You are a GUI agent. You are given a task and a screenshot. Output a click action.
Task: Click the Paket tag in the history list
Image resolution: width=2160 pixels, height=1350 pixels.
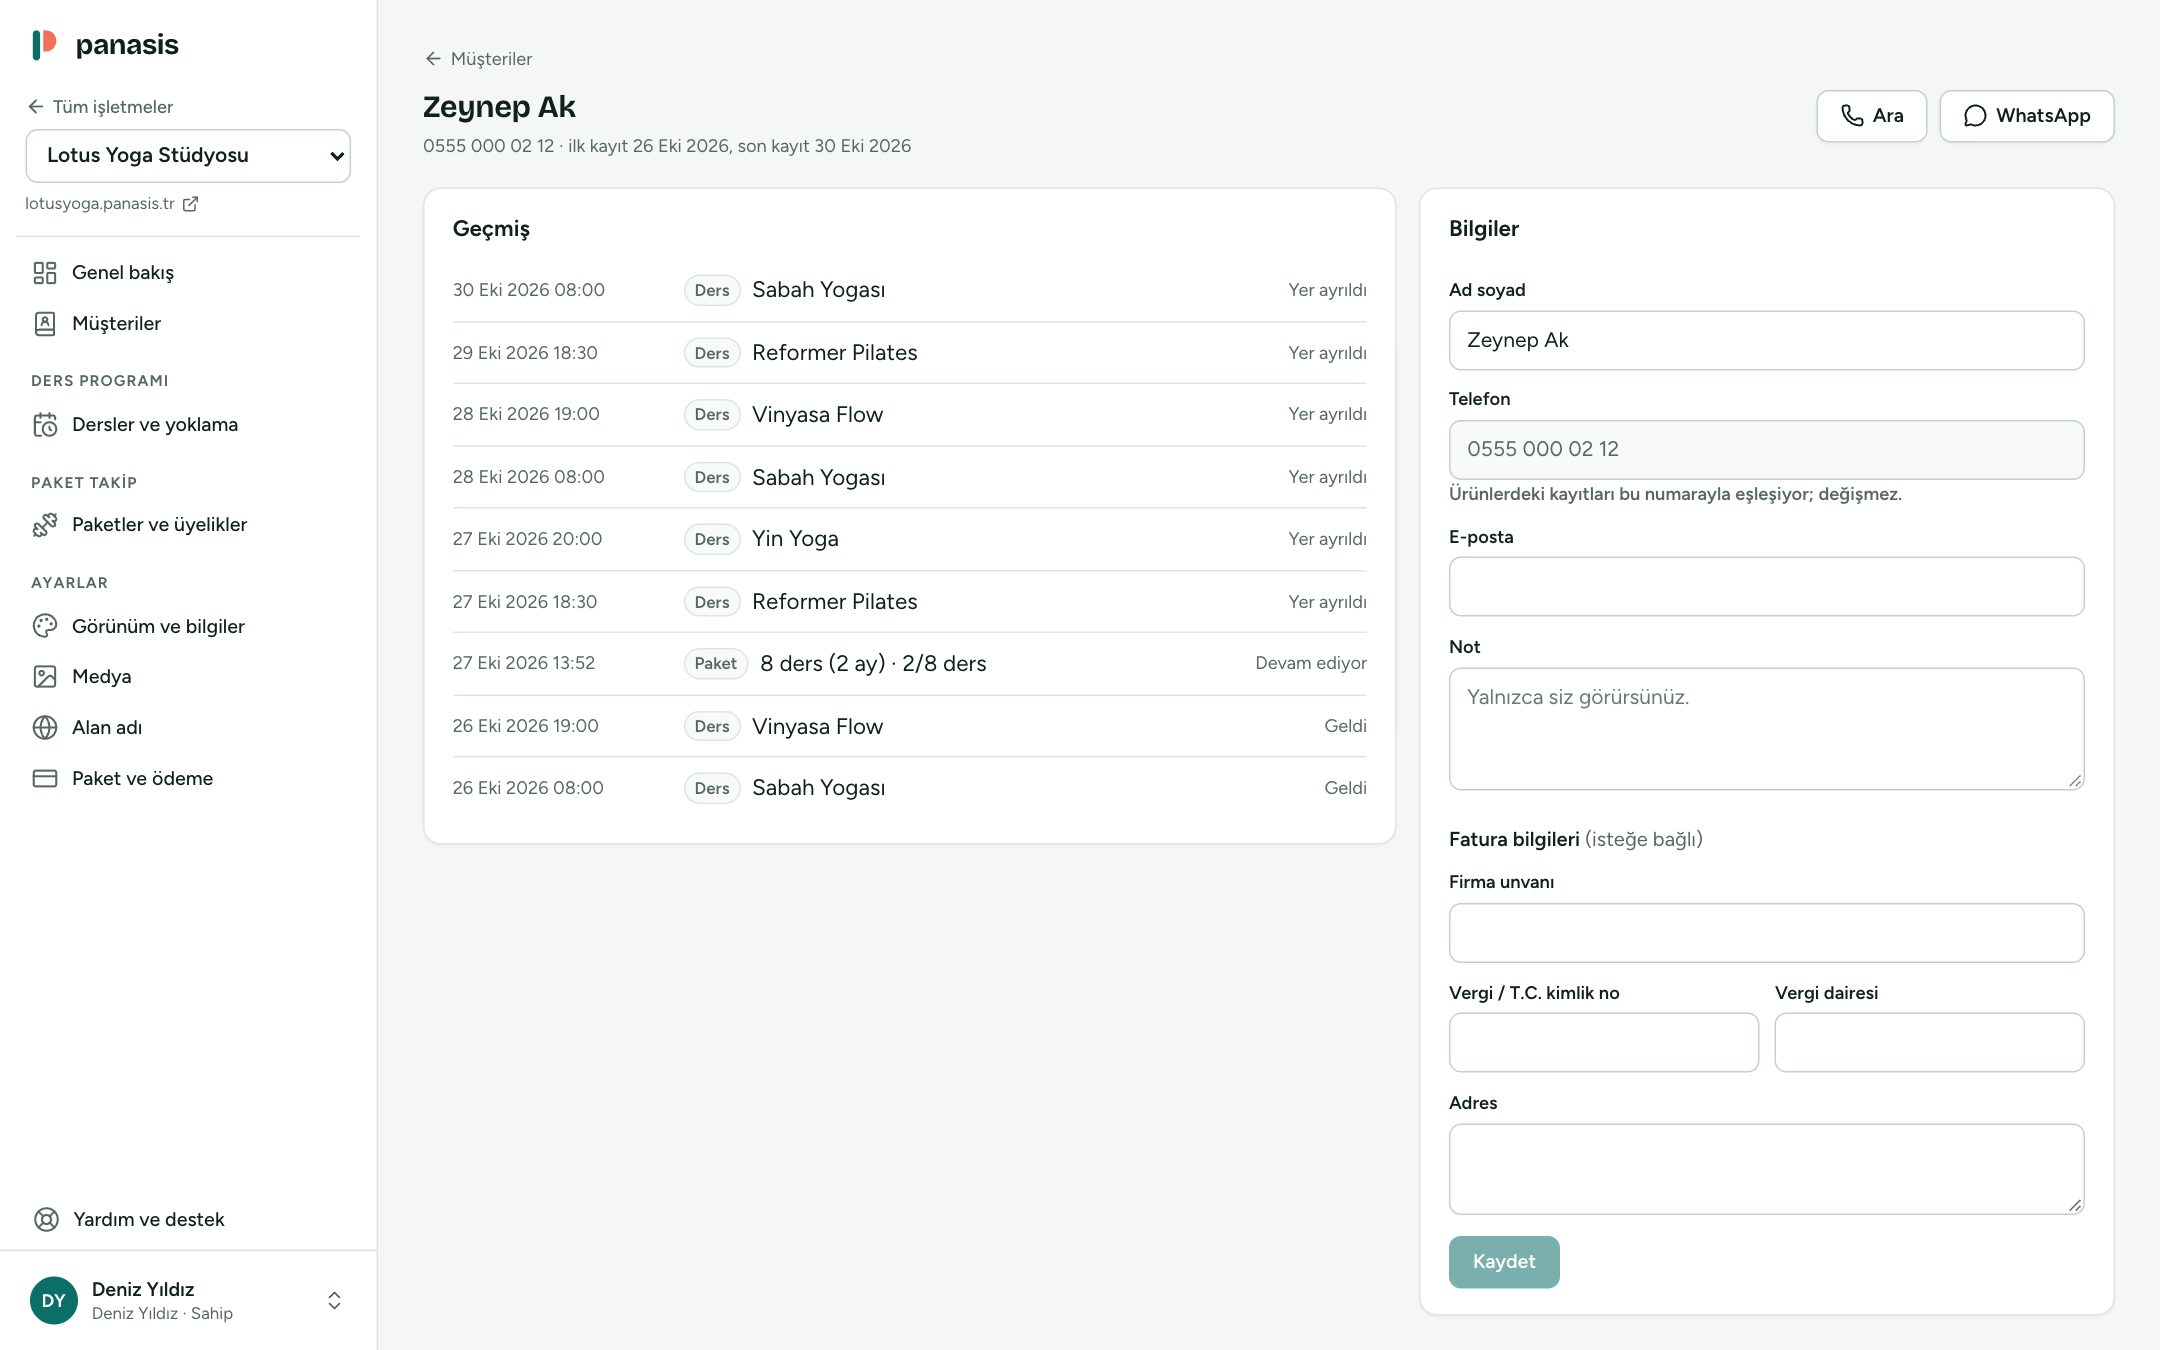tap(715, 664)
